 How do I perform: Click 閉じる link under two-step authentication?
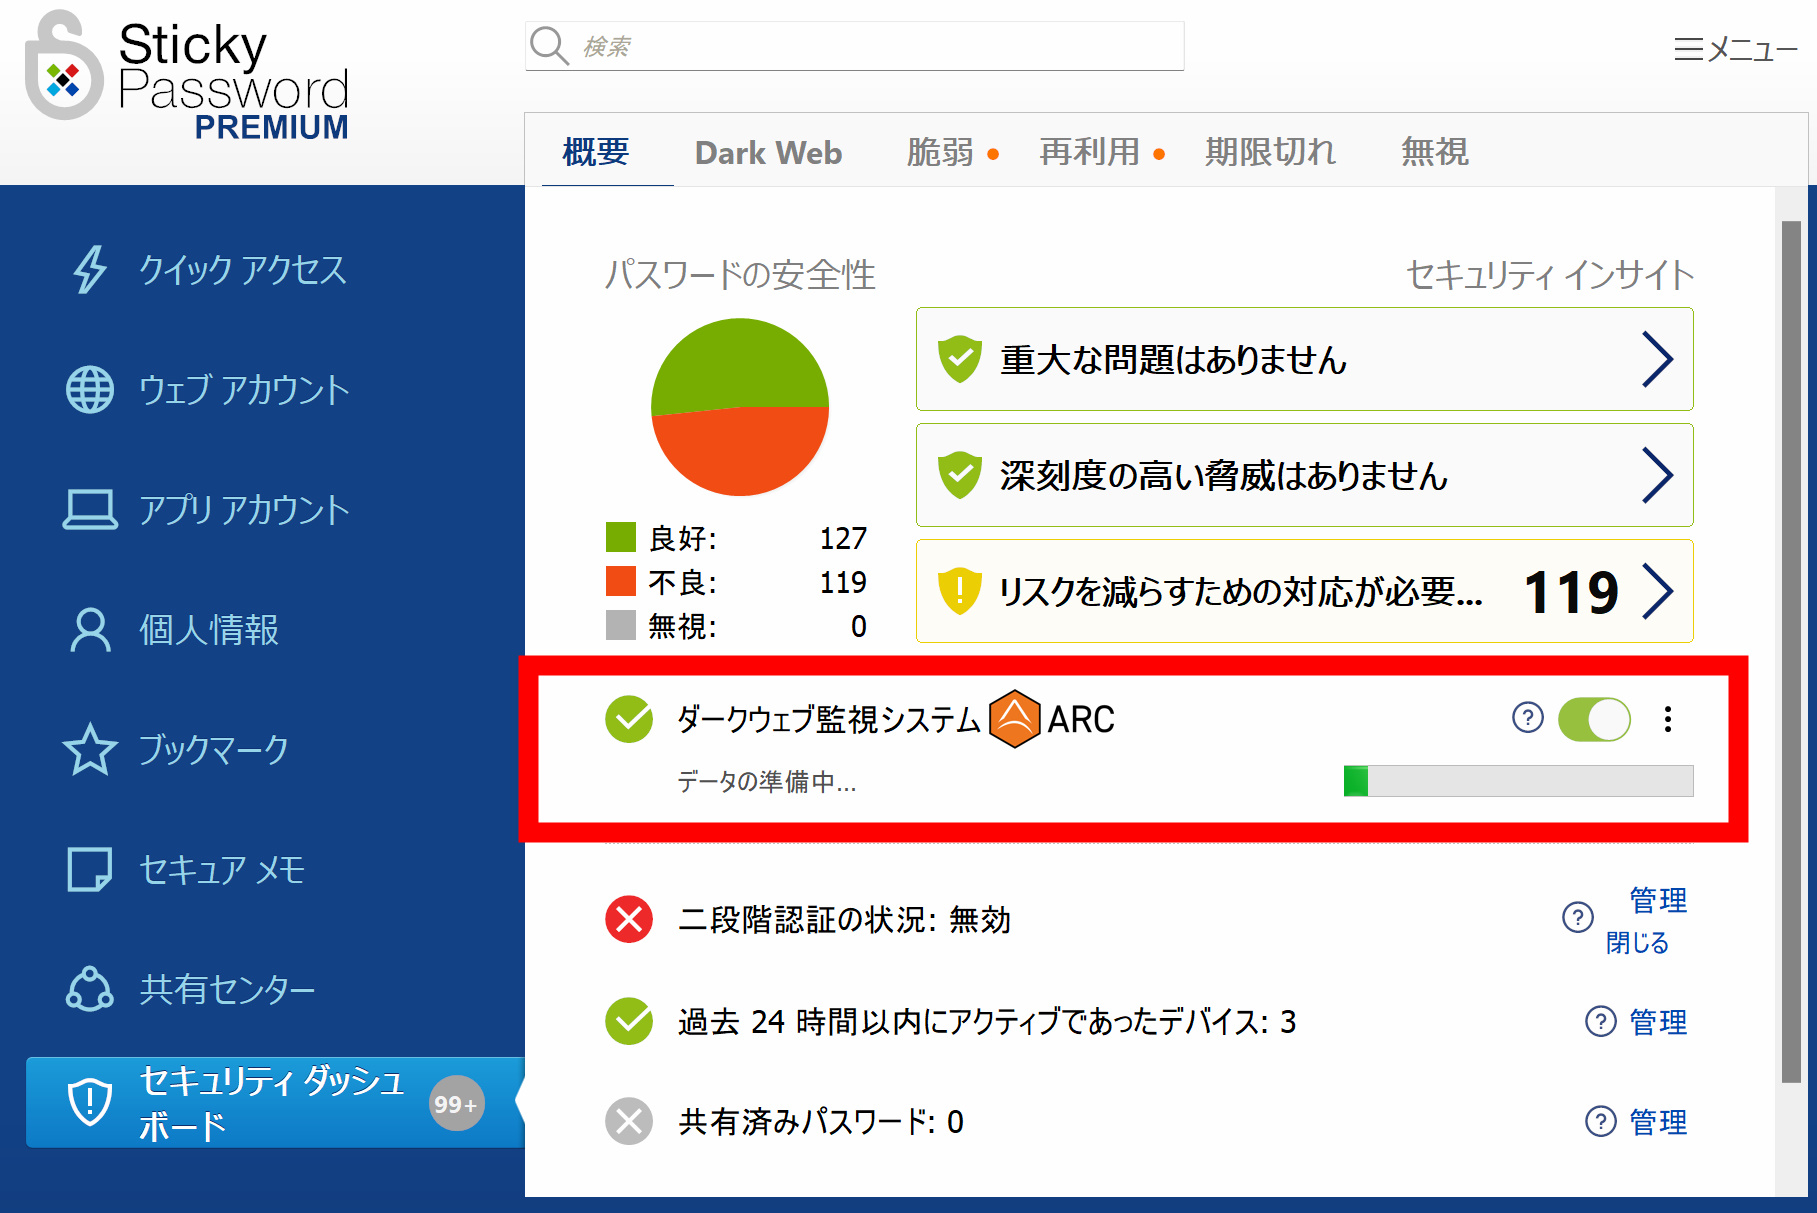click(x=1637, y=943)
